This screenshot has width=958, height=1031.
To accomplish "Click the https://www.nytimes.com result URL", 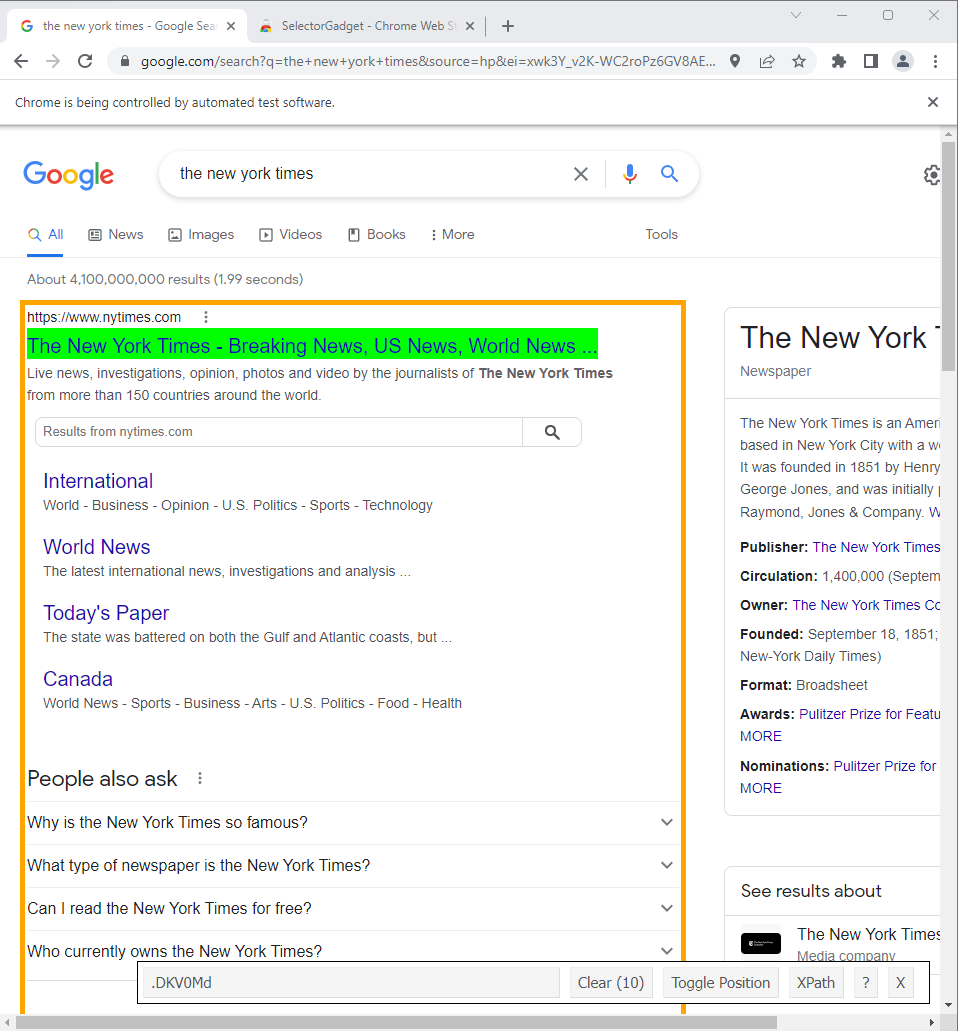I will pos(104,317).
